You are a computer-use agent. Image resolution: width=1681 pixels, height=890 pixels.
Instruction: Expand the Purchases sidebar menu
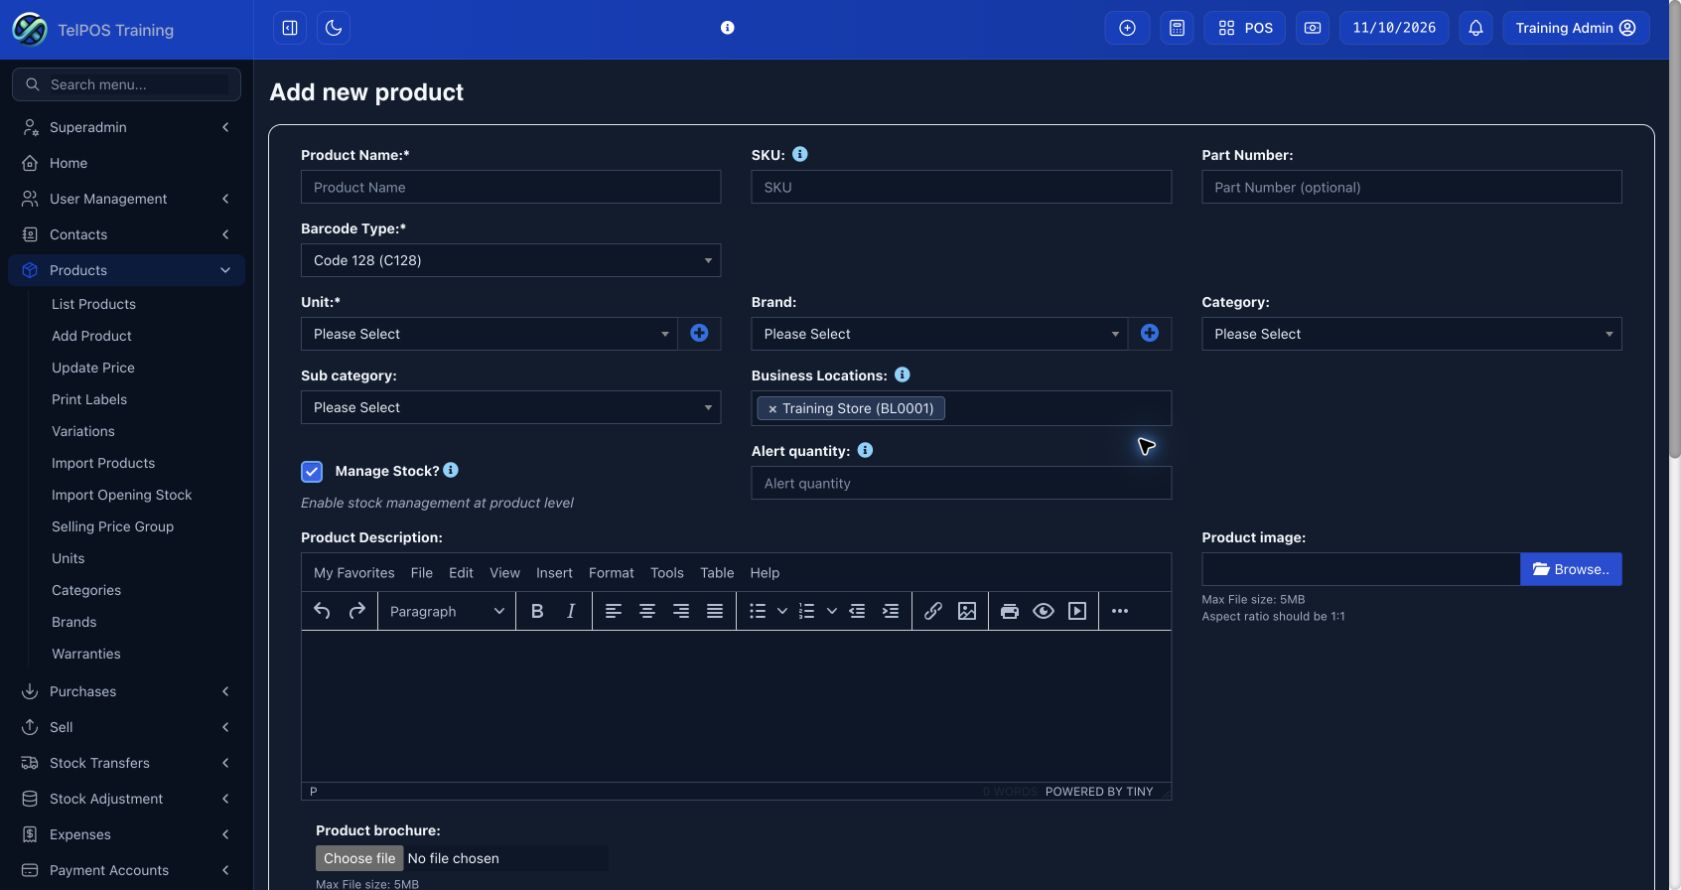126,691
